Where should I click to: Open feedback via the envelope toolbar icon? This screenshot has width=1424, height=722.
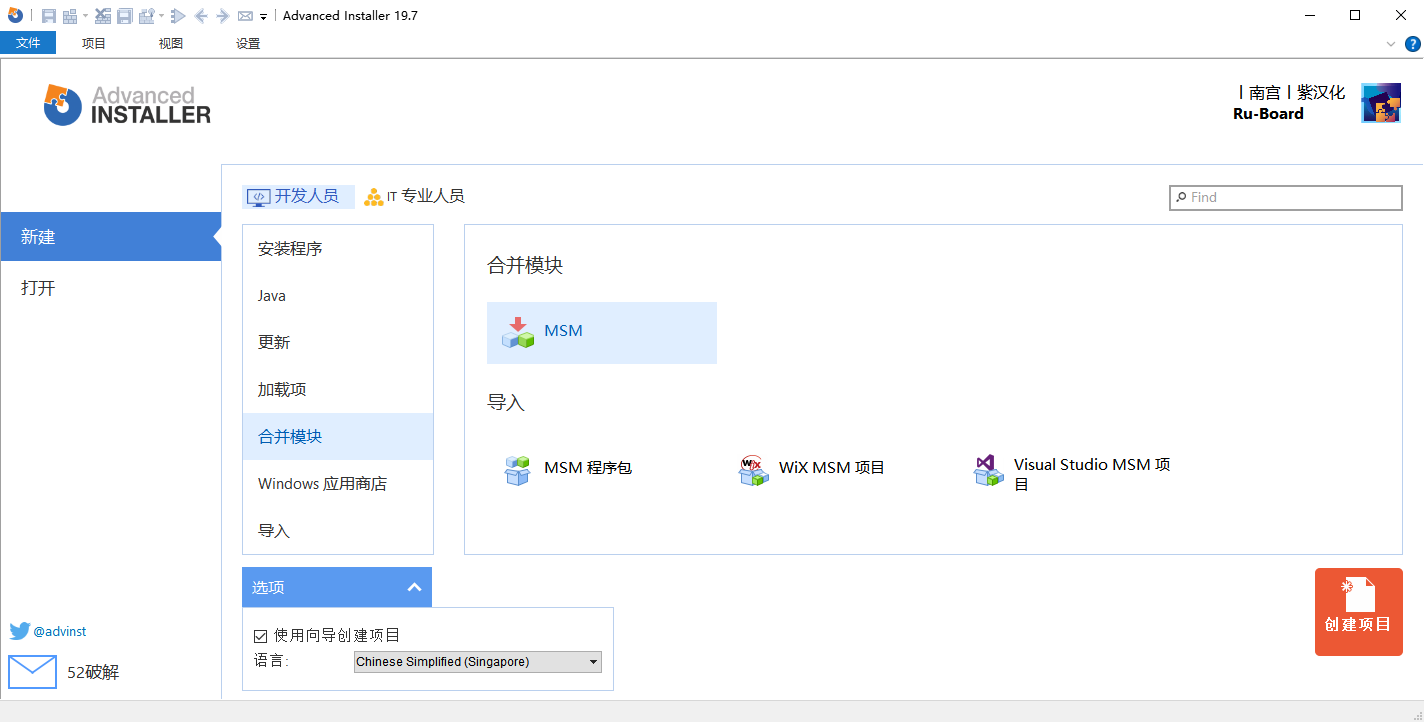pyautogui.click(x=245, y=15)
